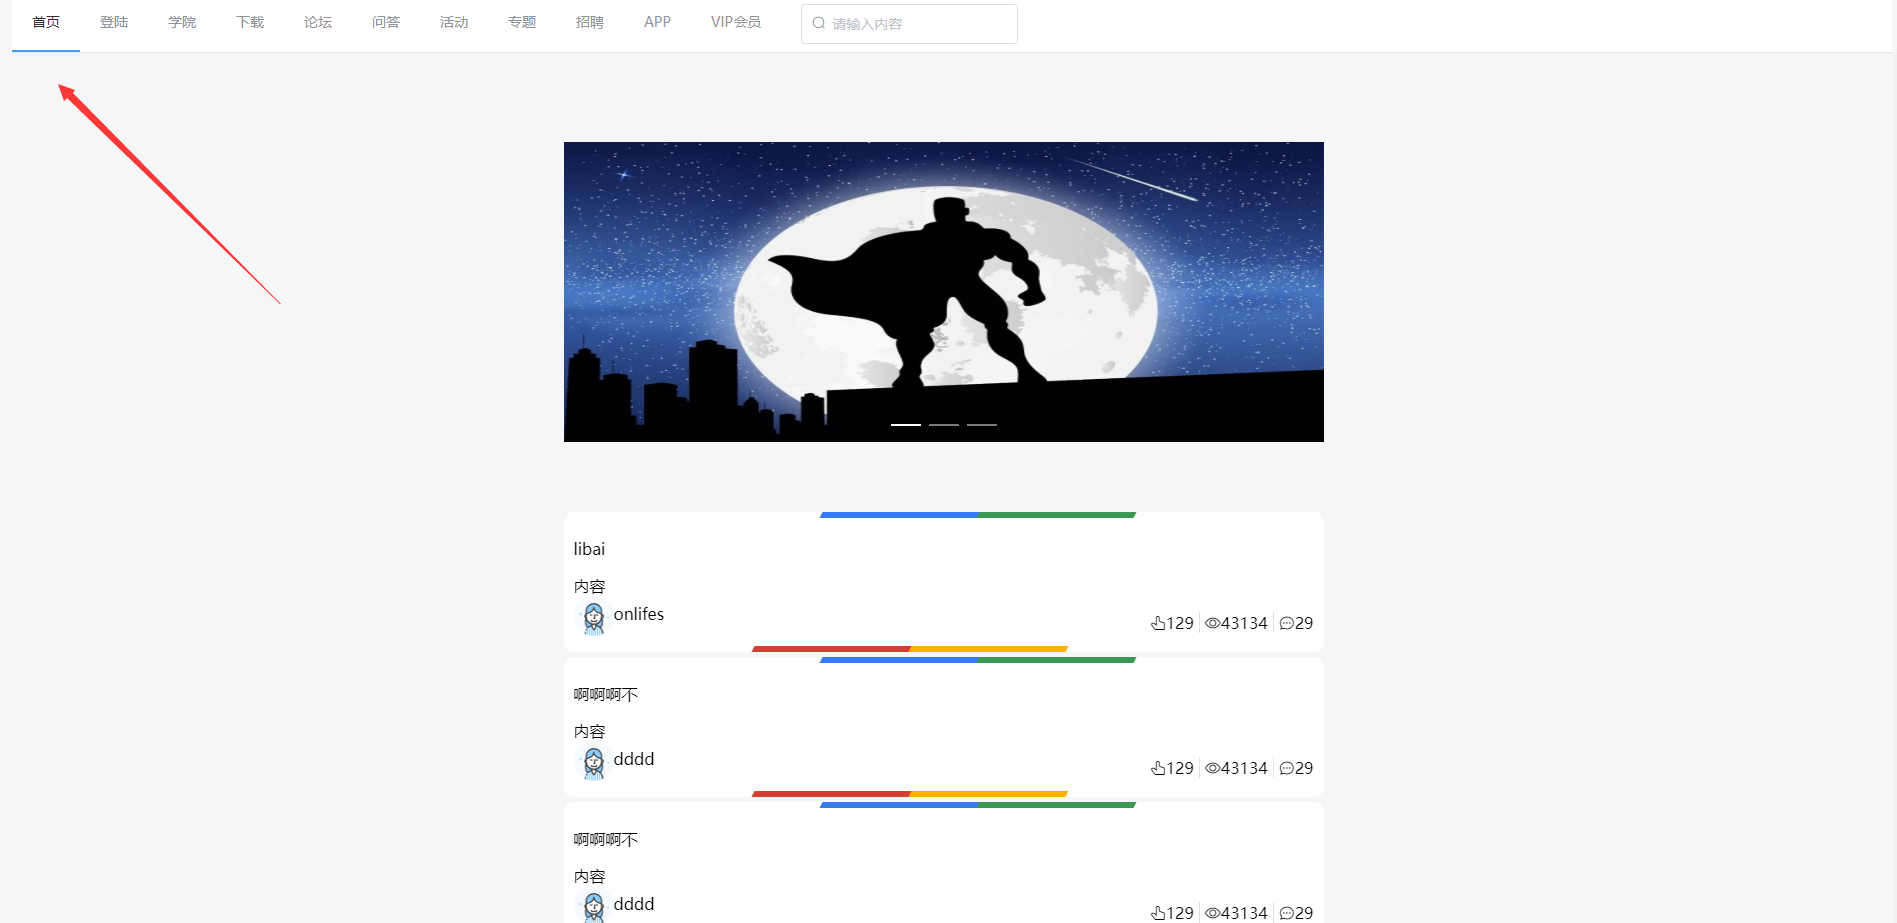This screenshot has width=1897, height=923.
Task: Like the middle post via its thumbs-up icon
Action: [1158, 768]
